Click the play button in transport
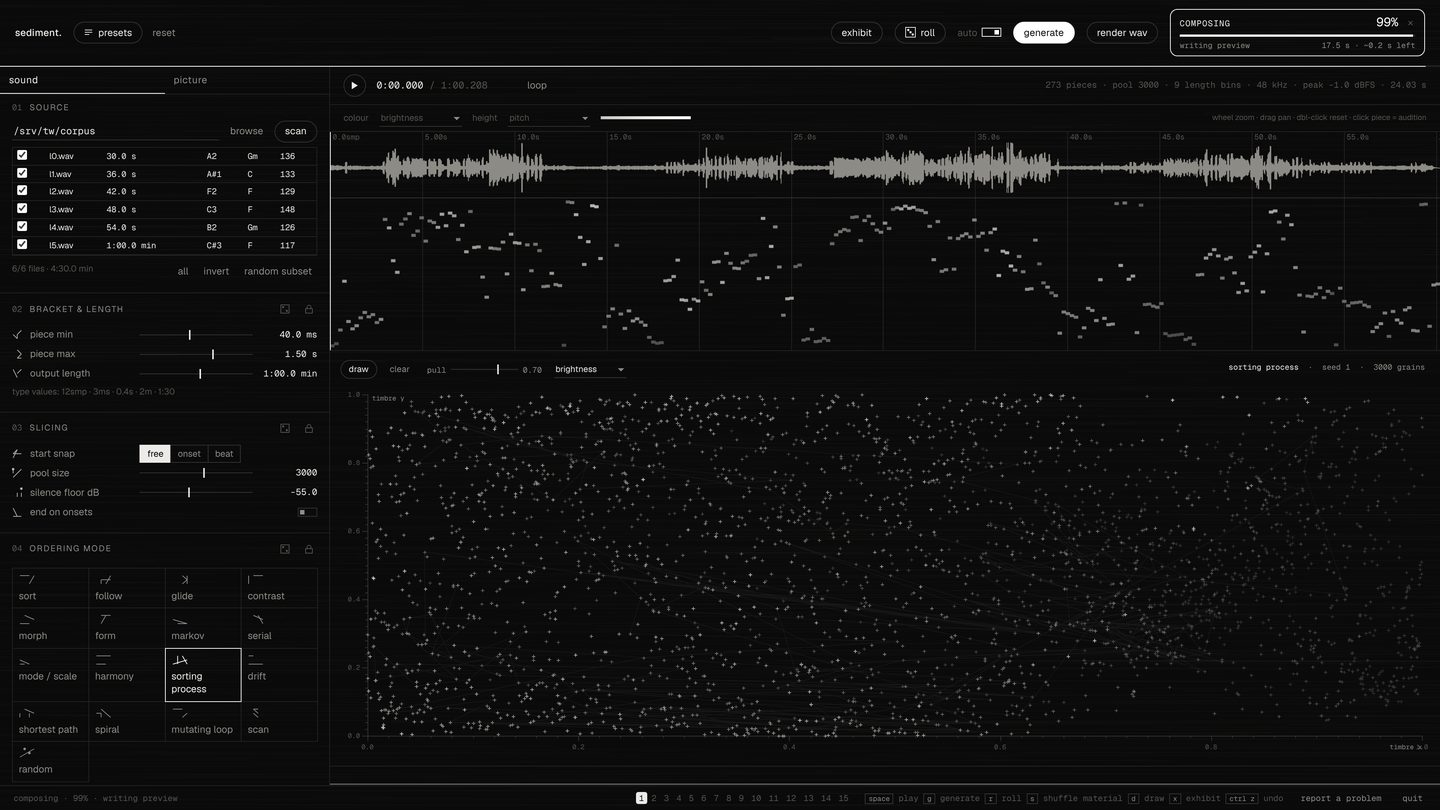Image resolution: width=1440 pixels, height=810 pixels. pyautogui.click(x=354, y=85)
